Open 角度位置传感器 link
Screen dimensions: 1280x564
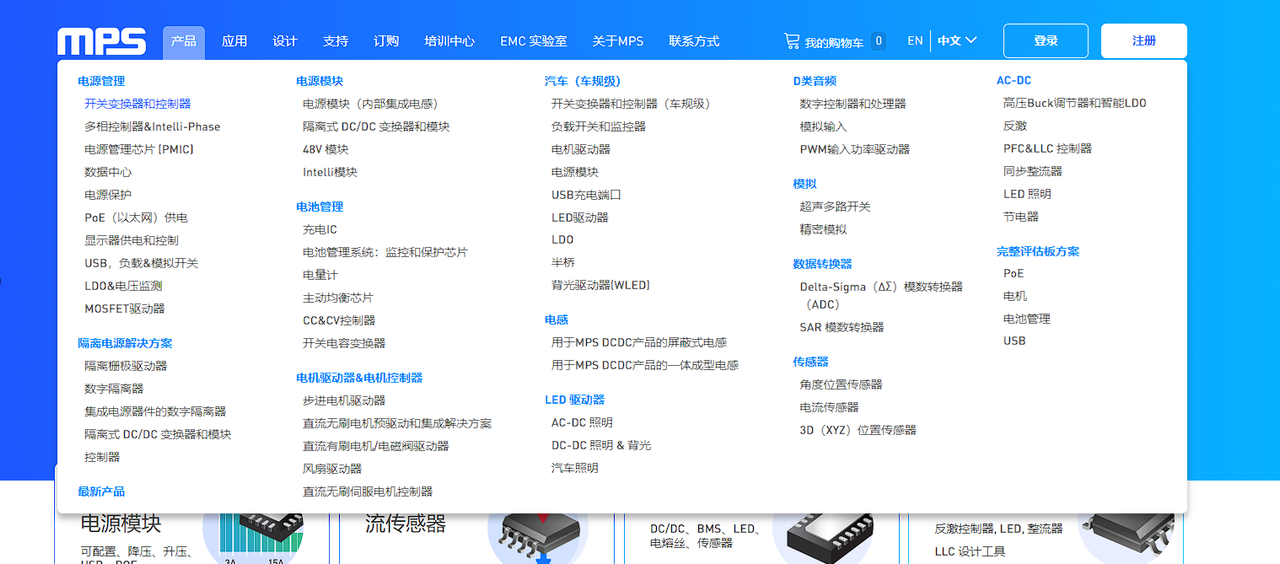(x=841, y=385)
